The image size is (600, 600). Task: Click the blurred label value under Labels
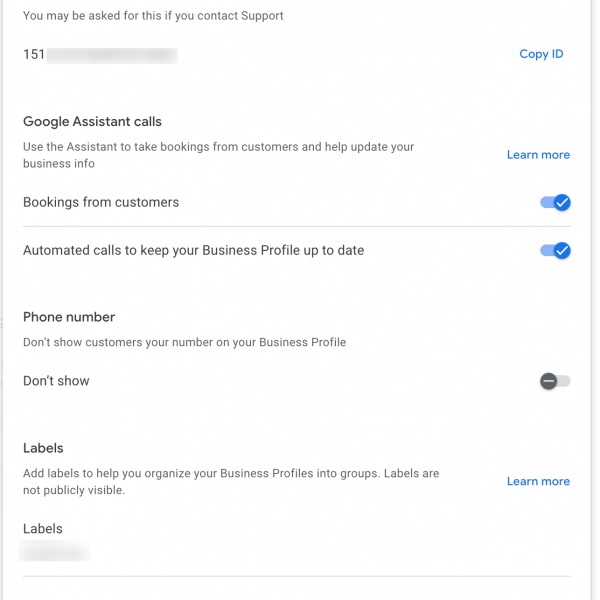[55, 551]
